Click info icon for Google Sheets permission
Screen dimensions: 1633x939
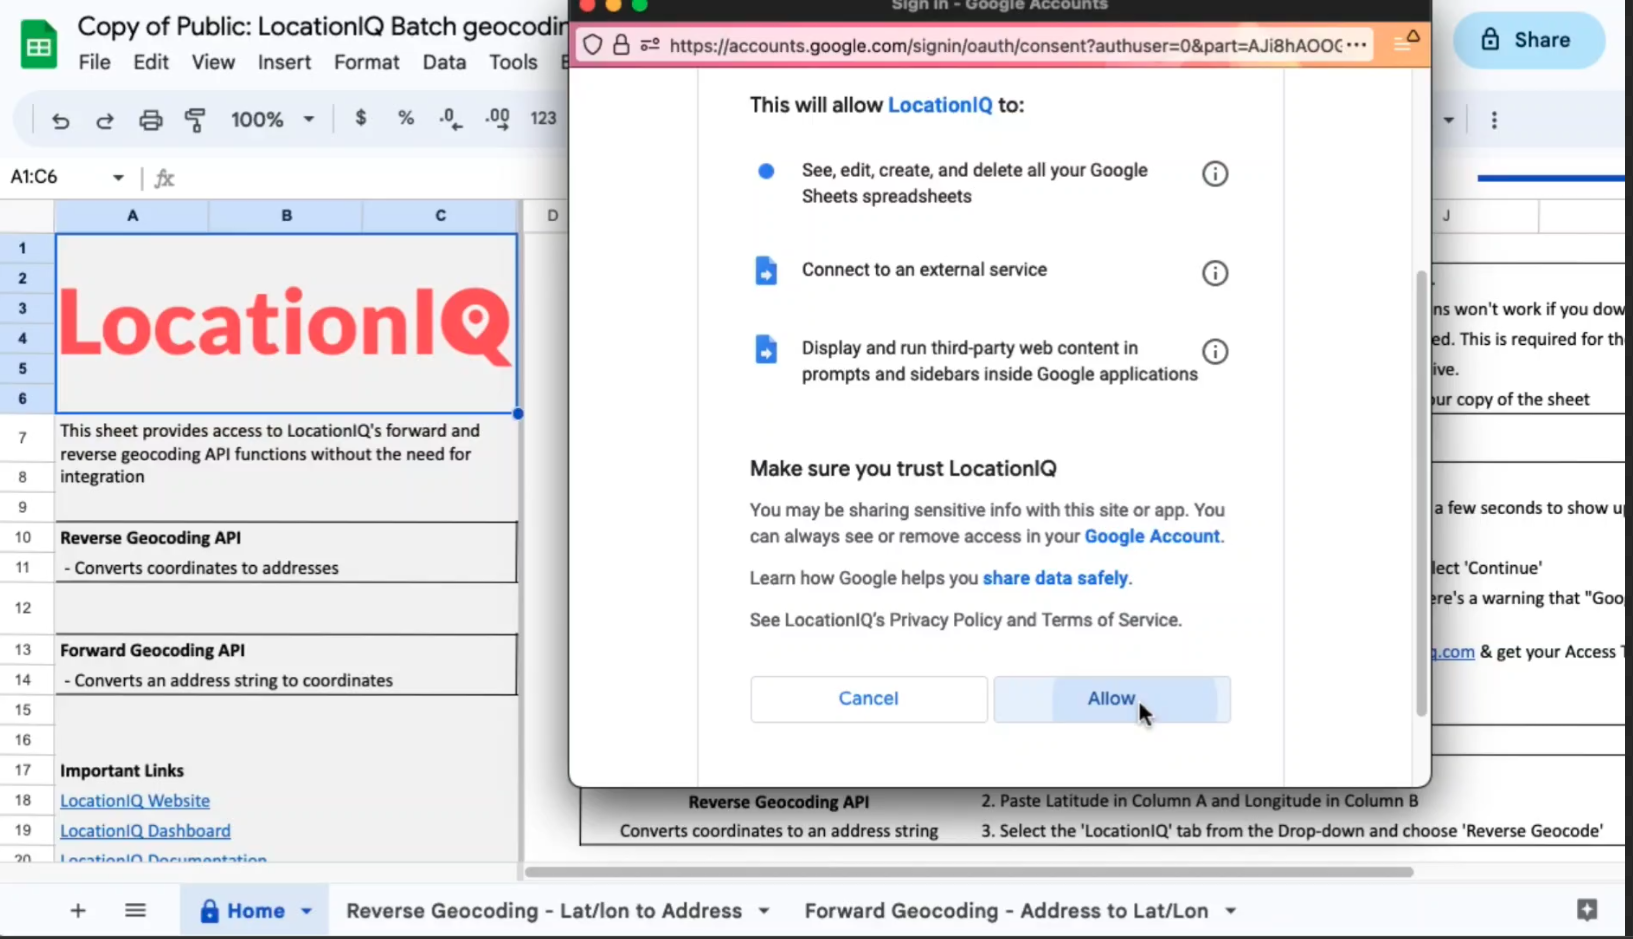pyautogui.click(x=1214, y=174)
